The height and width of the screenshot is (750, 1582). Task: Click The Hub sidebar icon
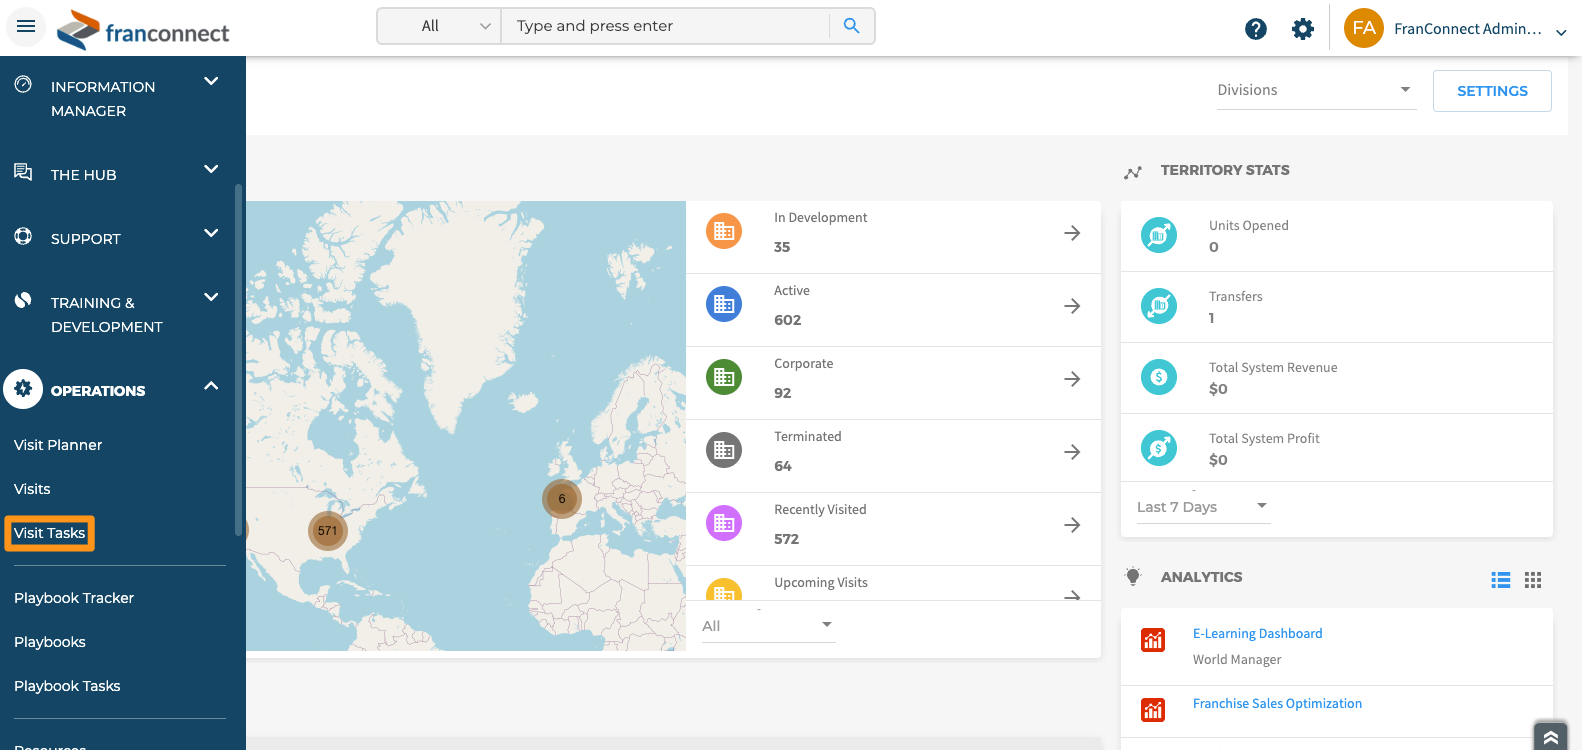point(23,172)
